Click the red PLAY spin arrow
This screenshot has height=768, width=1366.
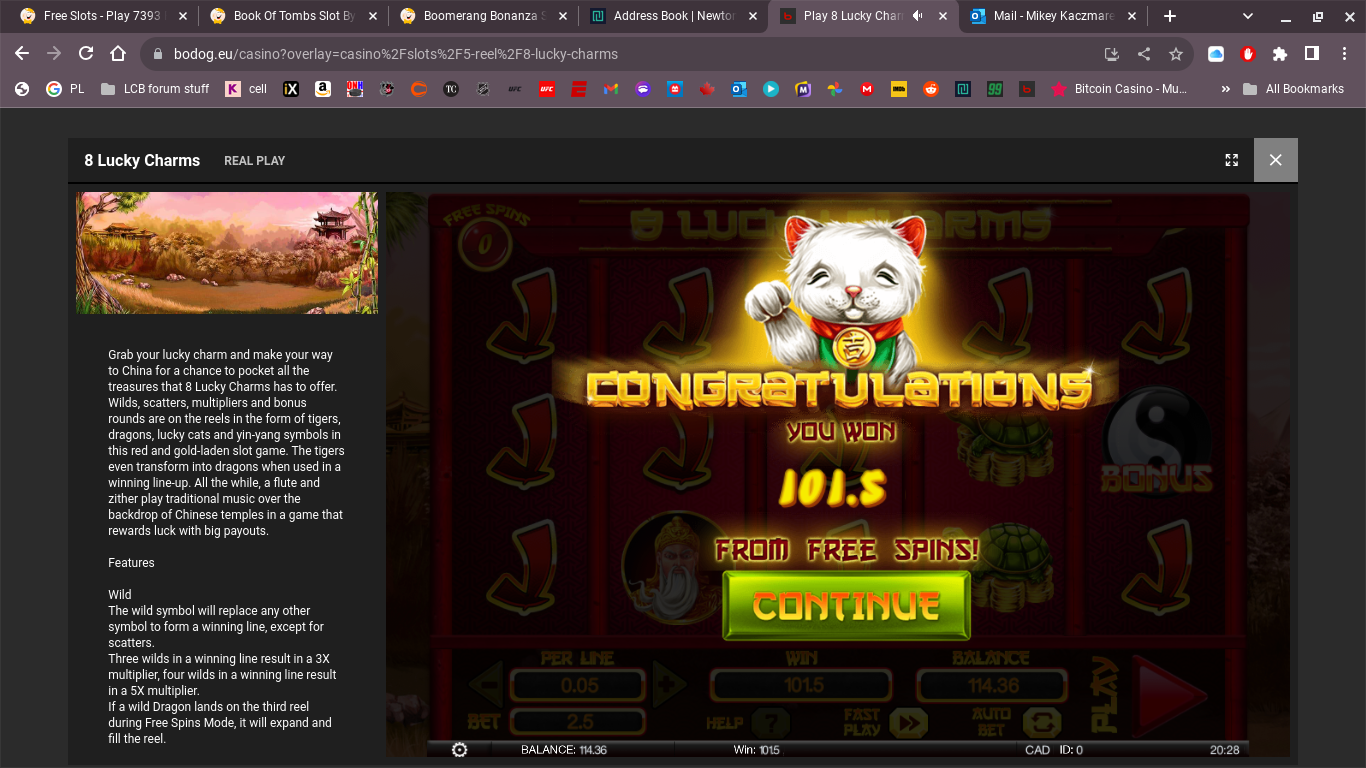click(1170, 693)
